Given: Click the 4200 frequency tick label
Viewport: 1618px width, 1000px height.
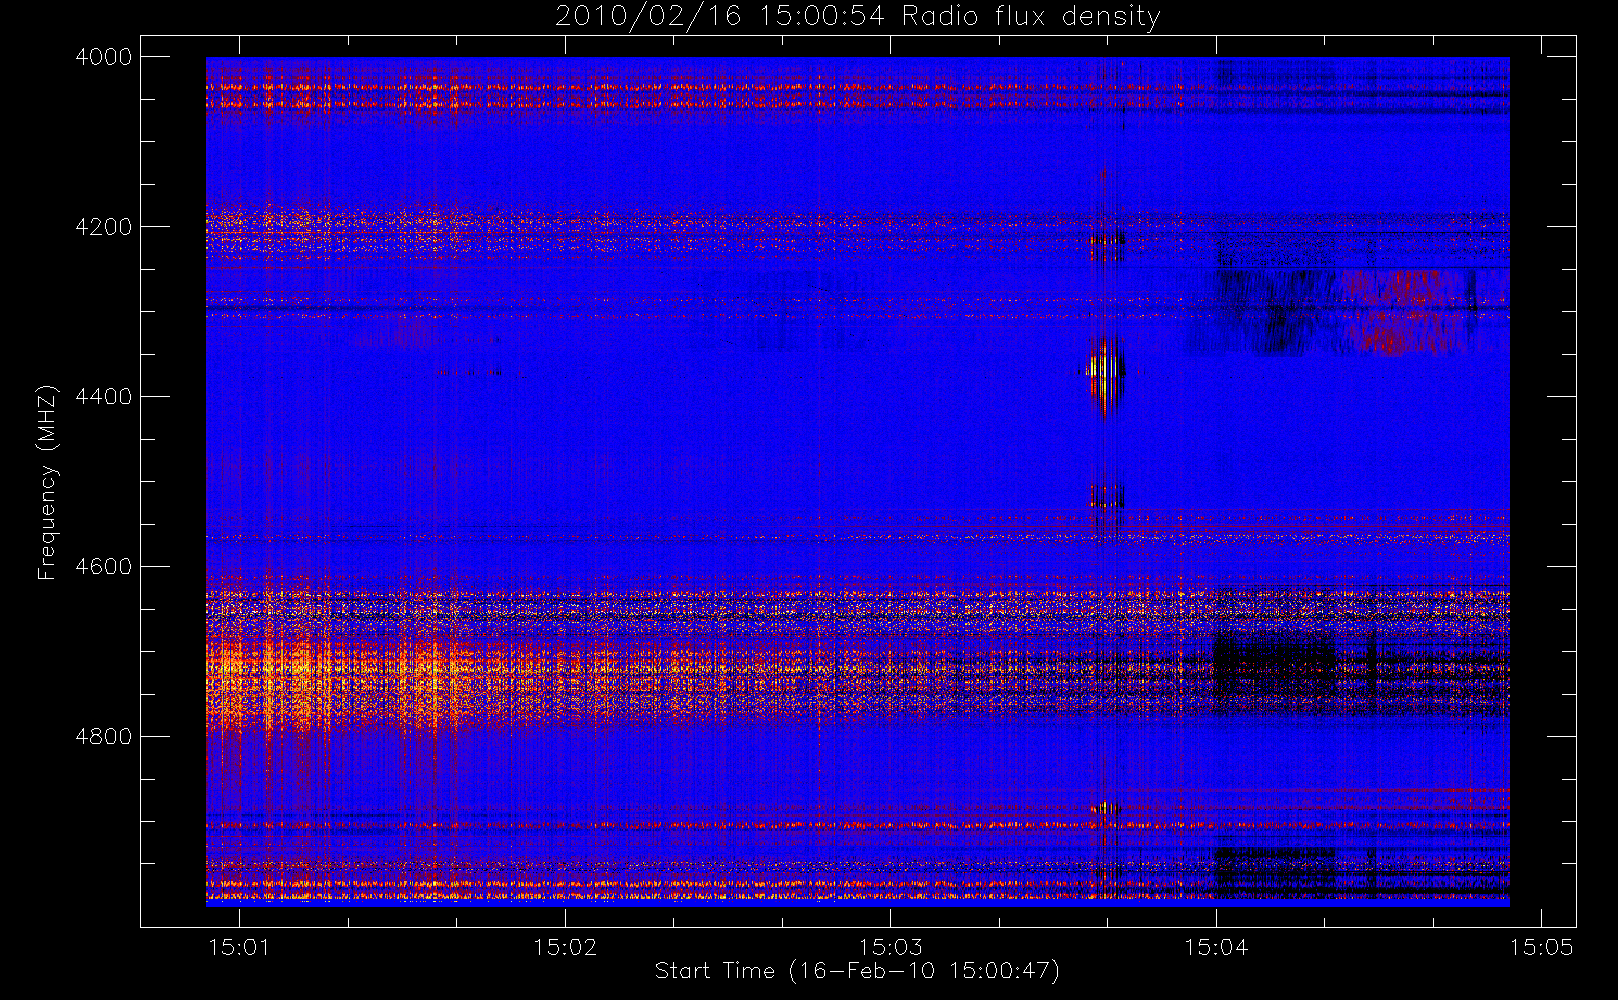Looking at the screenshot, I should coord(103,227).
